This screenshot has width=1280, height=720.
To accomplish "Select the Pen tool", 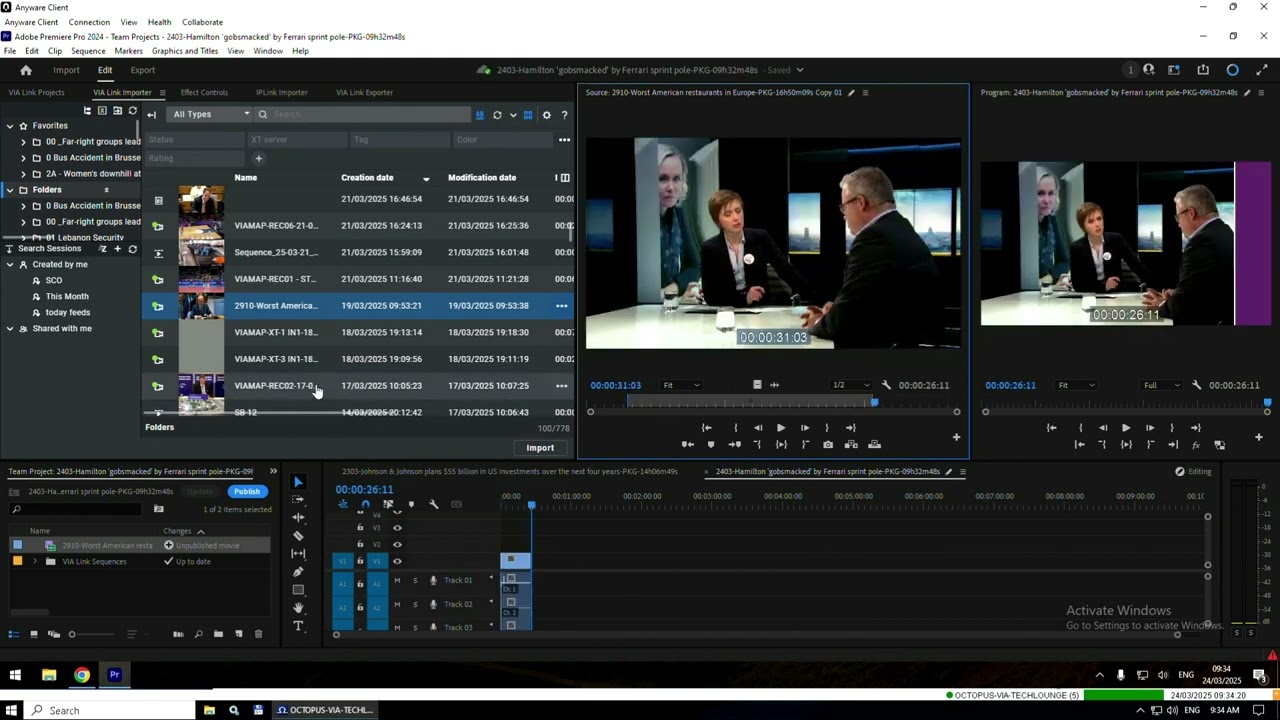I will (x=298, y=572).
